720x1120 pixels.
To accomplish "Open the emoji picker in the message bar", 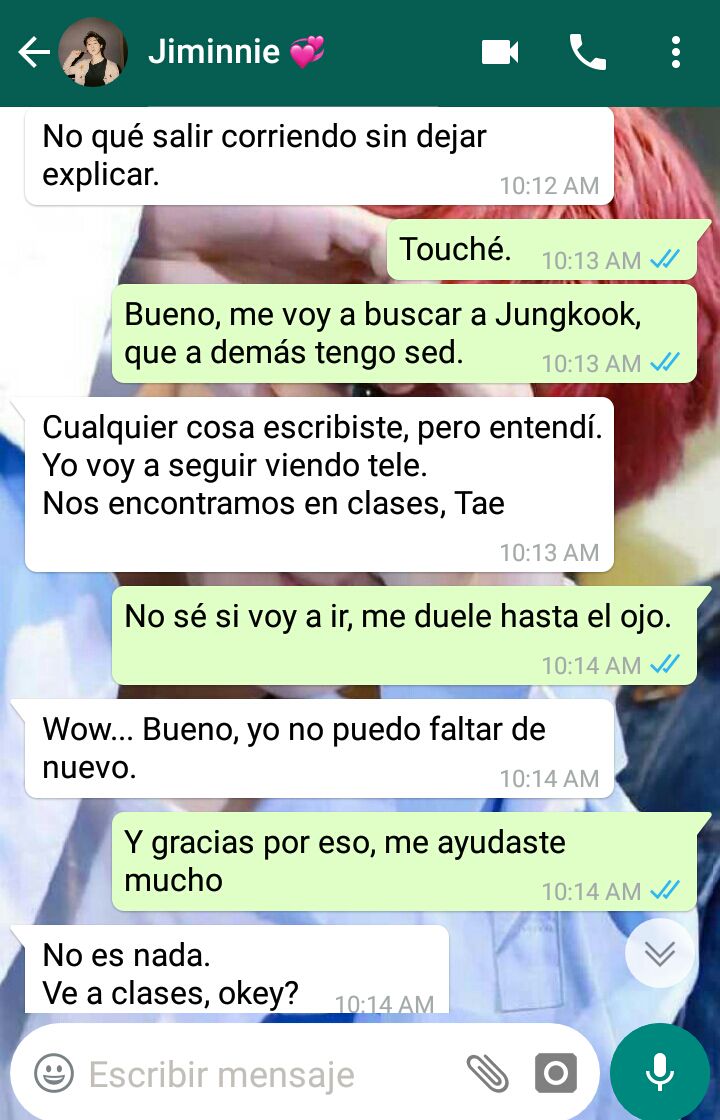I will (x=54, y=1073).
